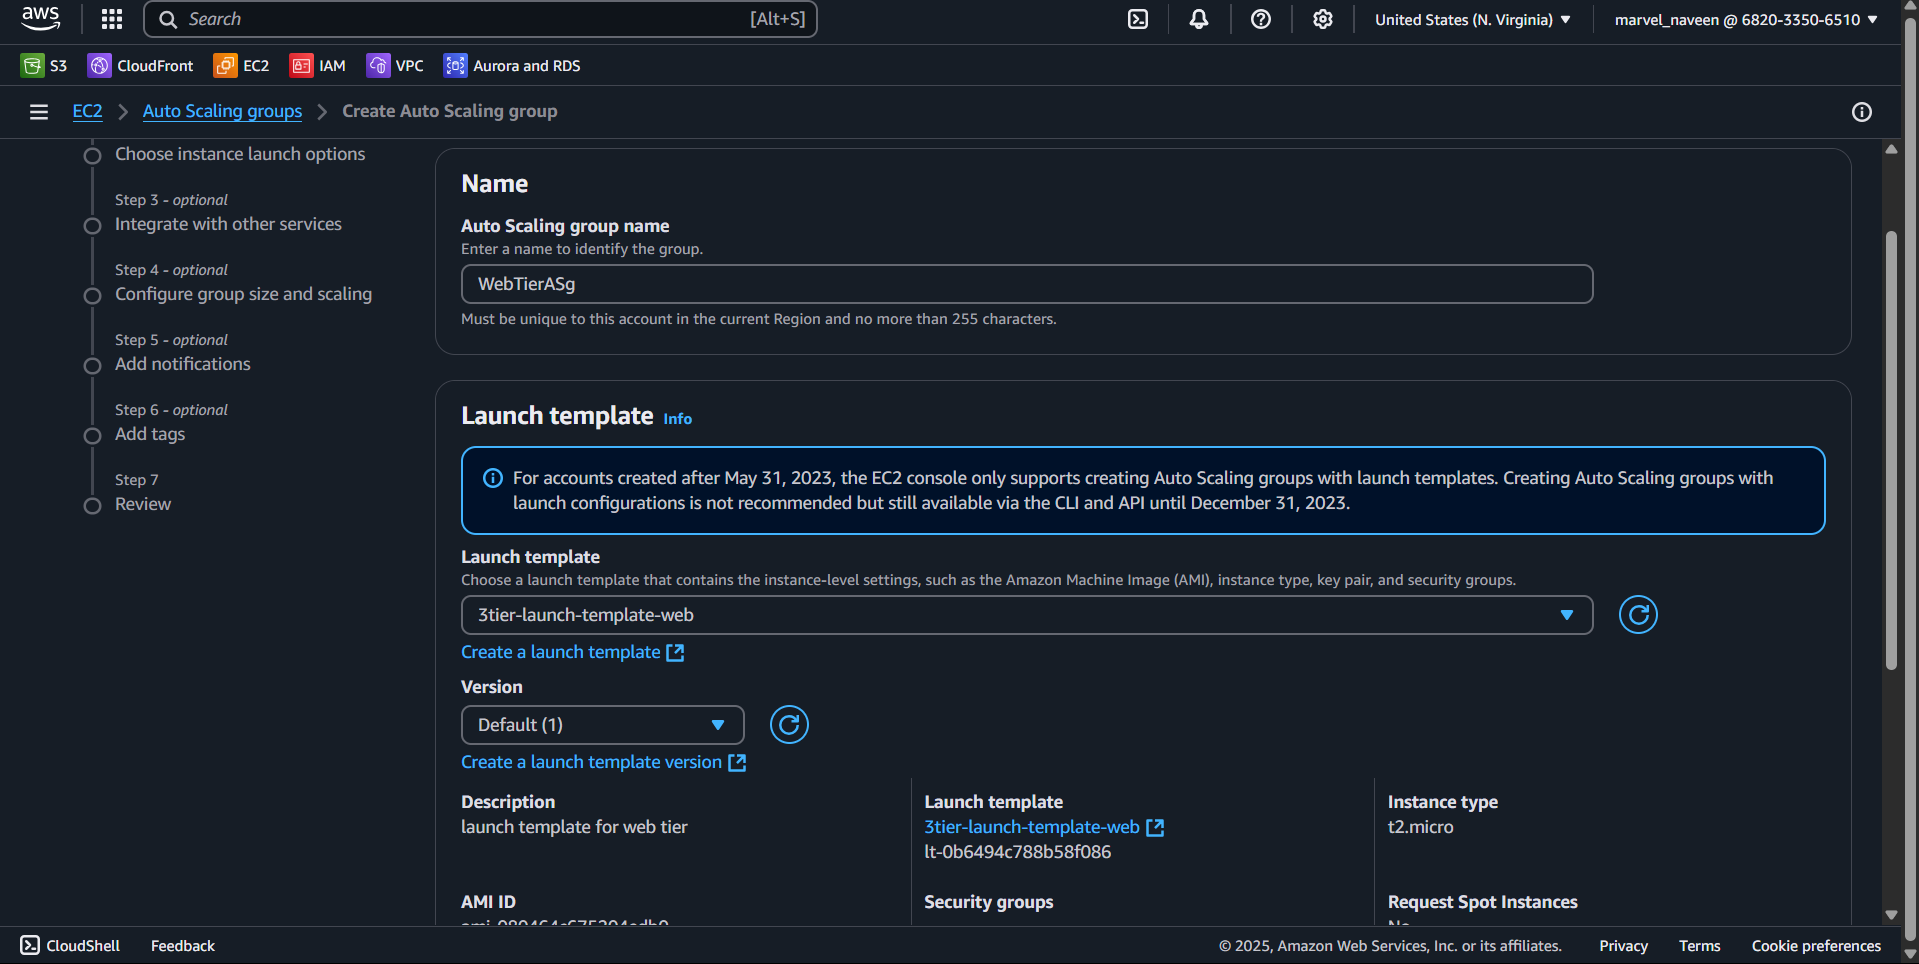Image resolution: width=1919 pixels, height=964 pixels.
Task: Open IAM from the favorites bar
Action: (318, 66)
